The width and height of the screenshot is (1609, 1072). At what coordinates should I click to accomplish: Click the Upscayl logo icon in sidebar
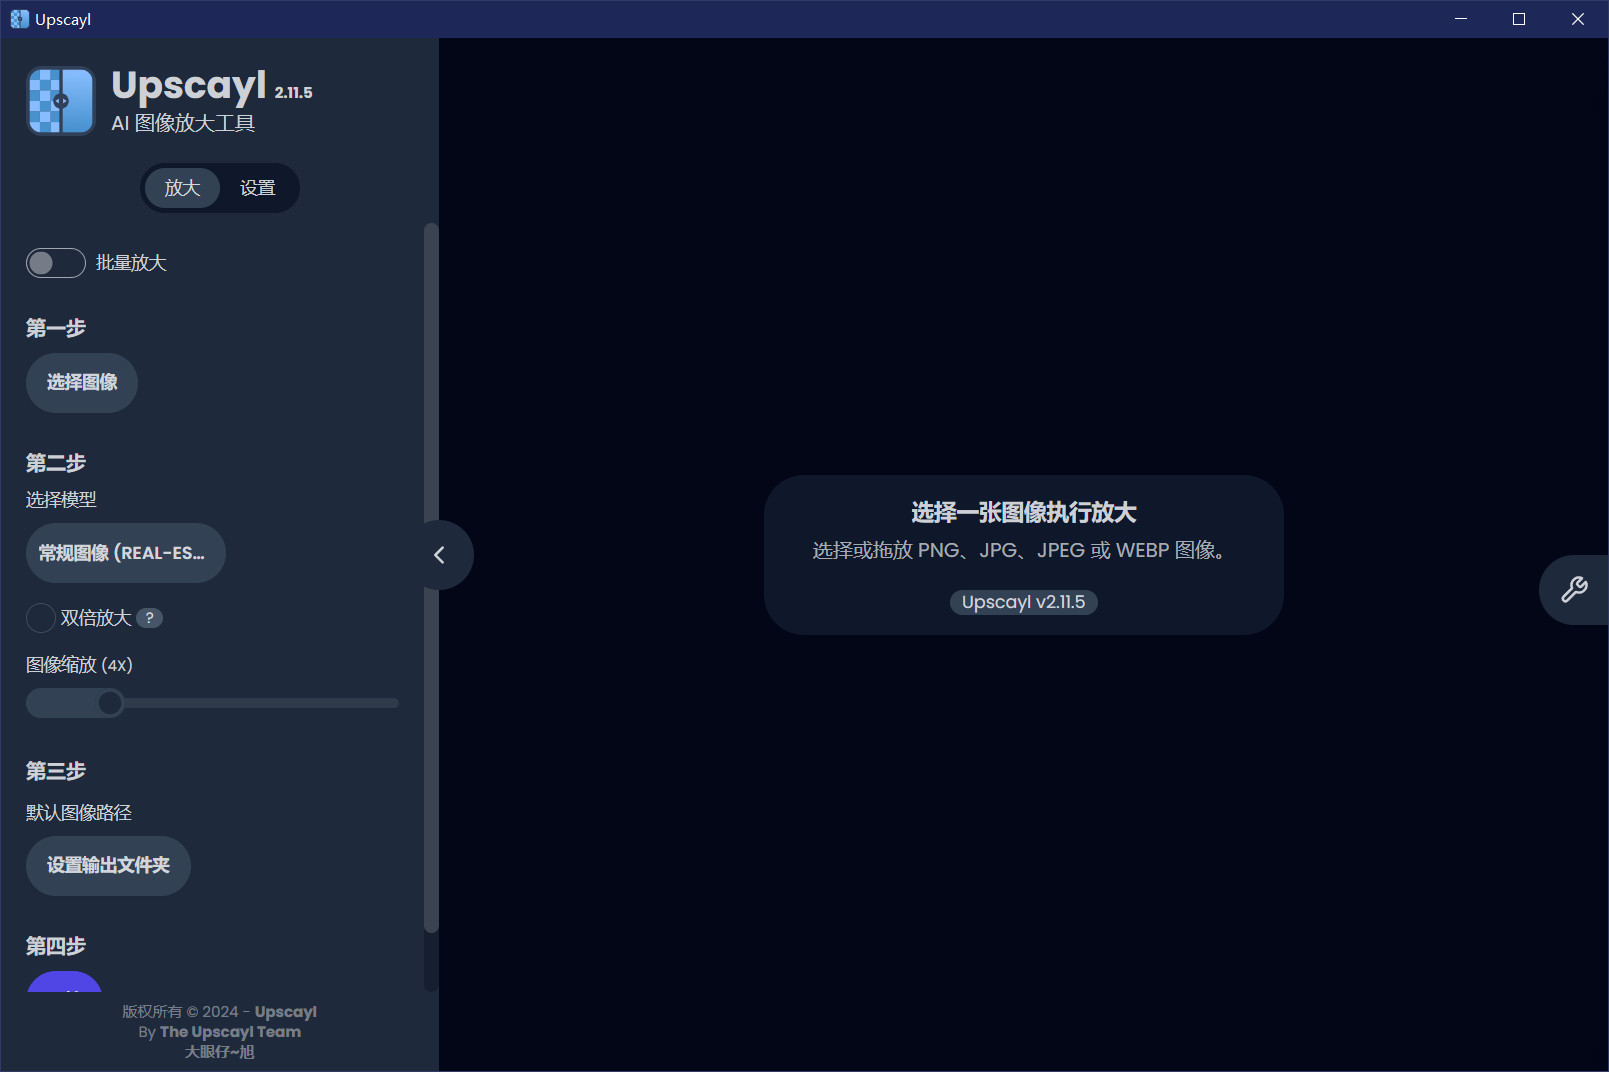(60, 100)
